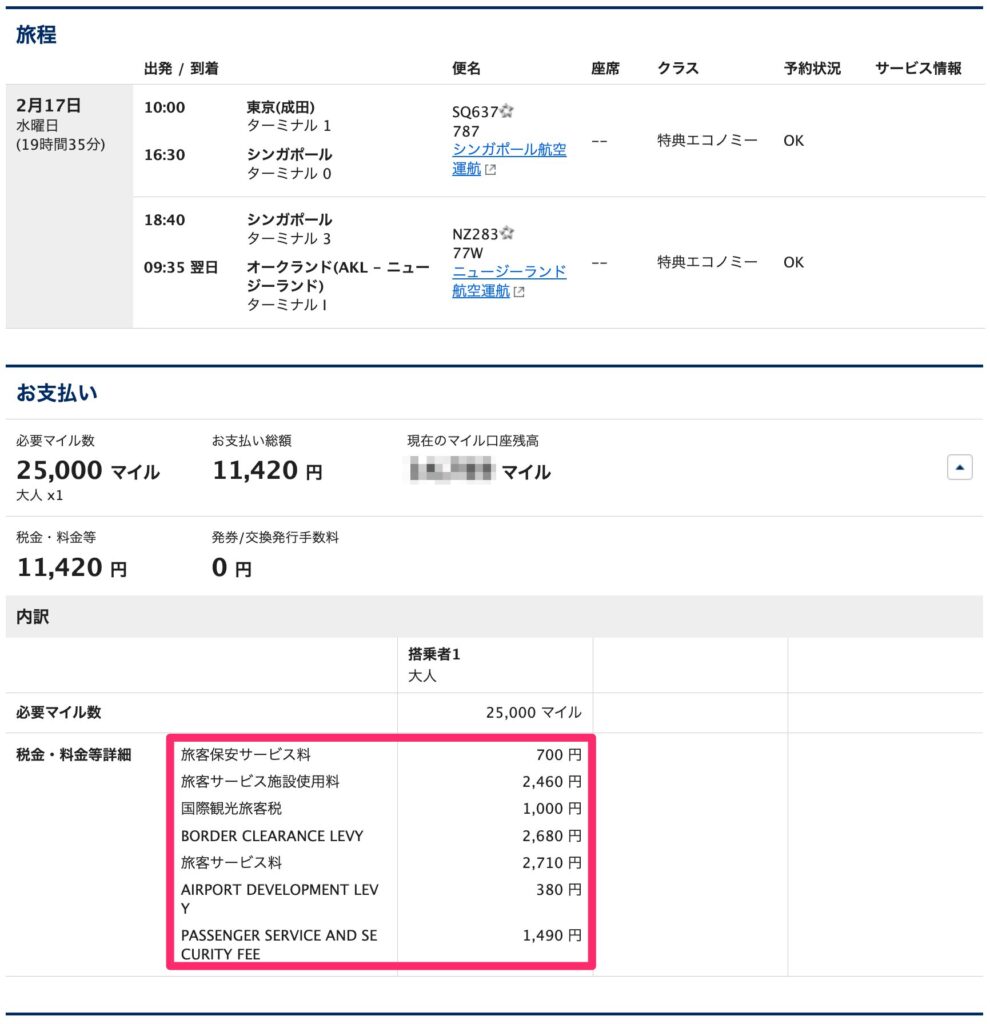This screenshot has width=990, height=1024.
Task: Collapse the payment details with the arrow button
Action: pos(959,467)
